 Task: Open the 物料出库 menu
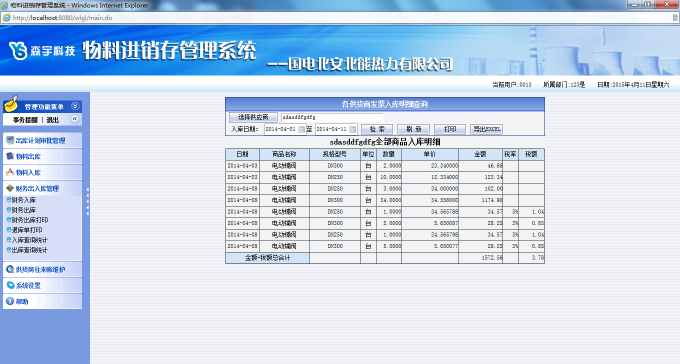42,156
